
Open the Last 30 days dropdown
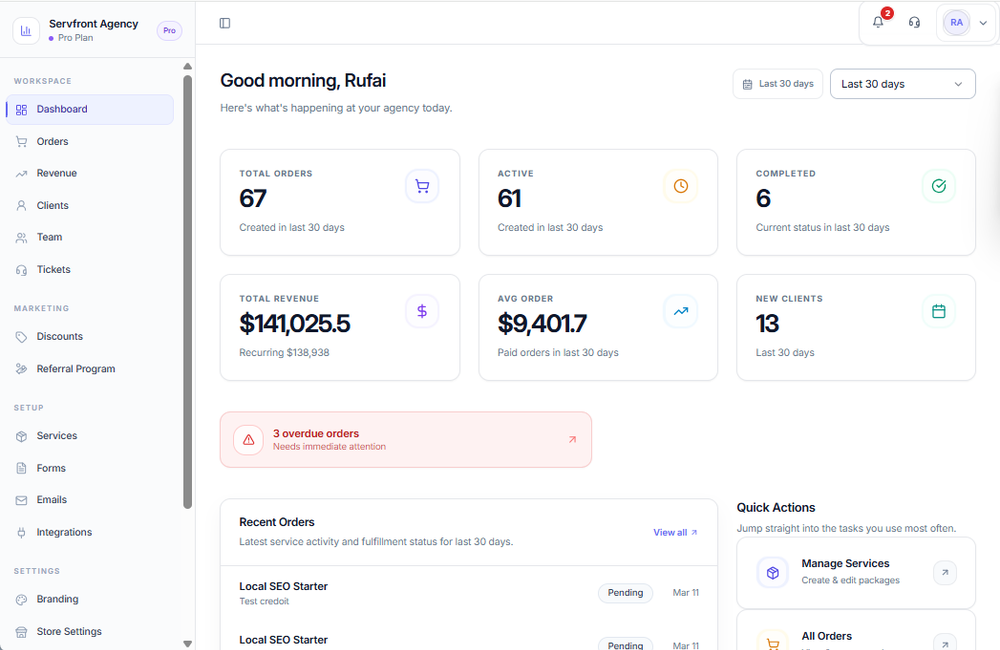pyautogui.click(x=901, y=83)
